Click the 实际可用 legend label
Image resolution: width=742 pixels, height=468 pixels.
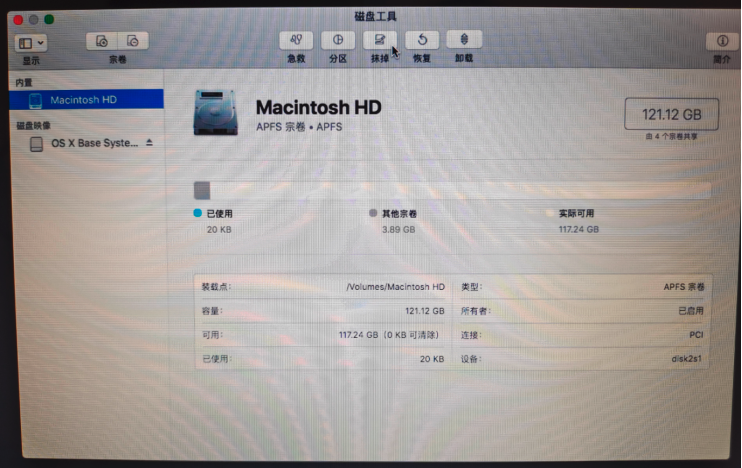pyautogui.click(x=576, y=213)
